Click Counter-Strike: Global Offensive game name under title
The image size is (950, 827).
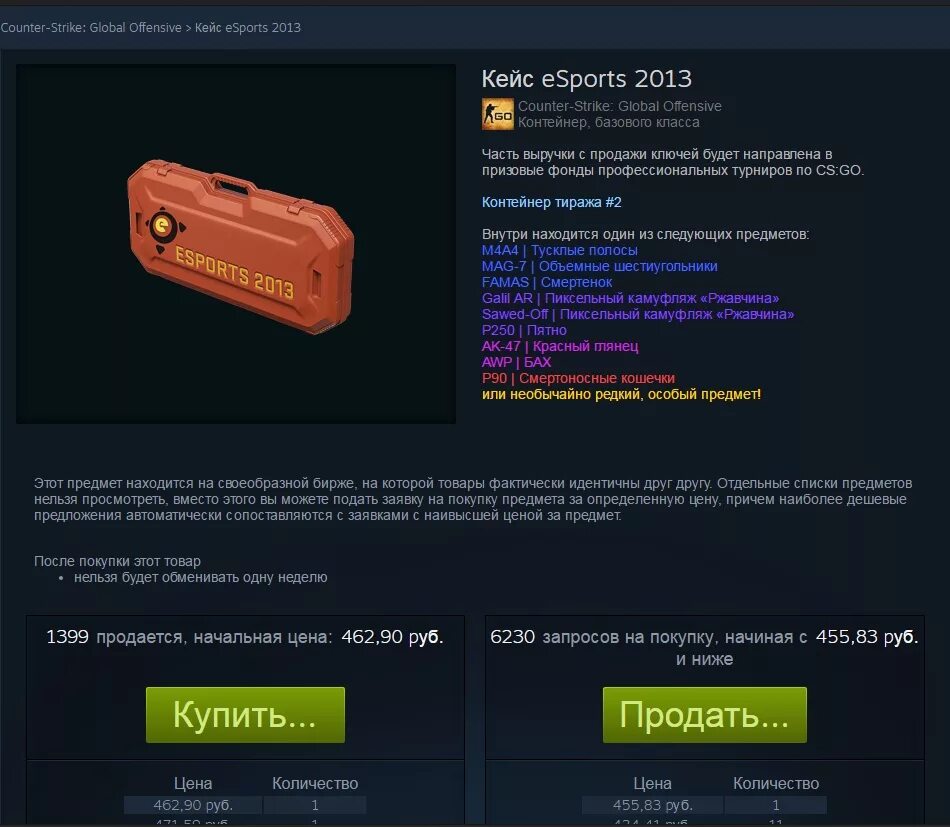[x=619, y=106]
